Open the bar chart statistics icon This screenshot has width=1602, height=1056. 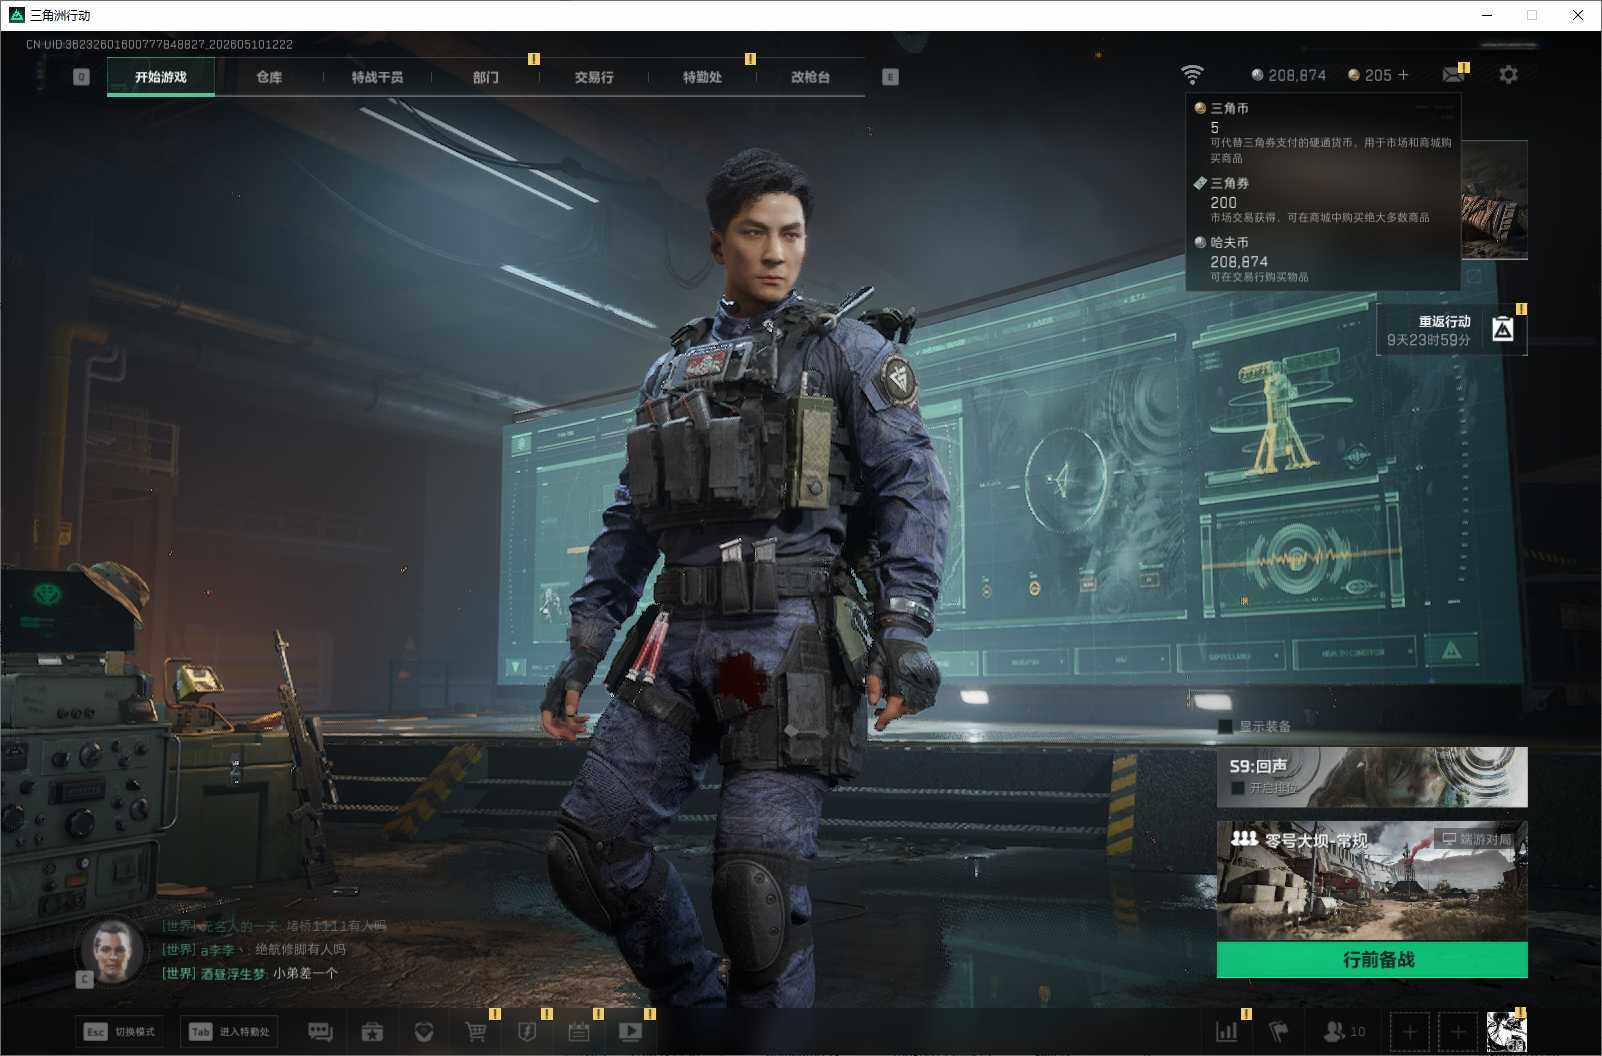pyautogui.click(x=1227, y=1032)
